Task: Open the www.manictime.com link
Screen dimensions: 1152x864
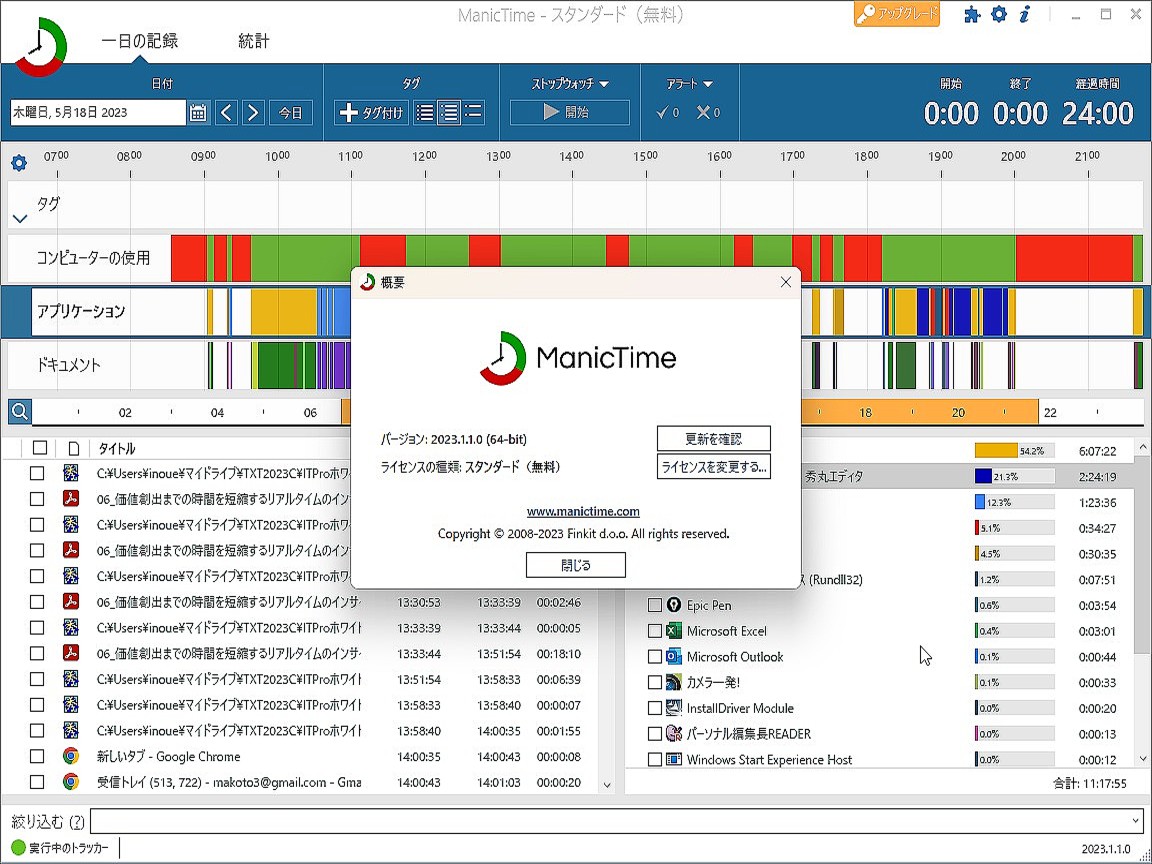Action: coord(583,511)
